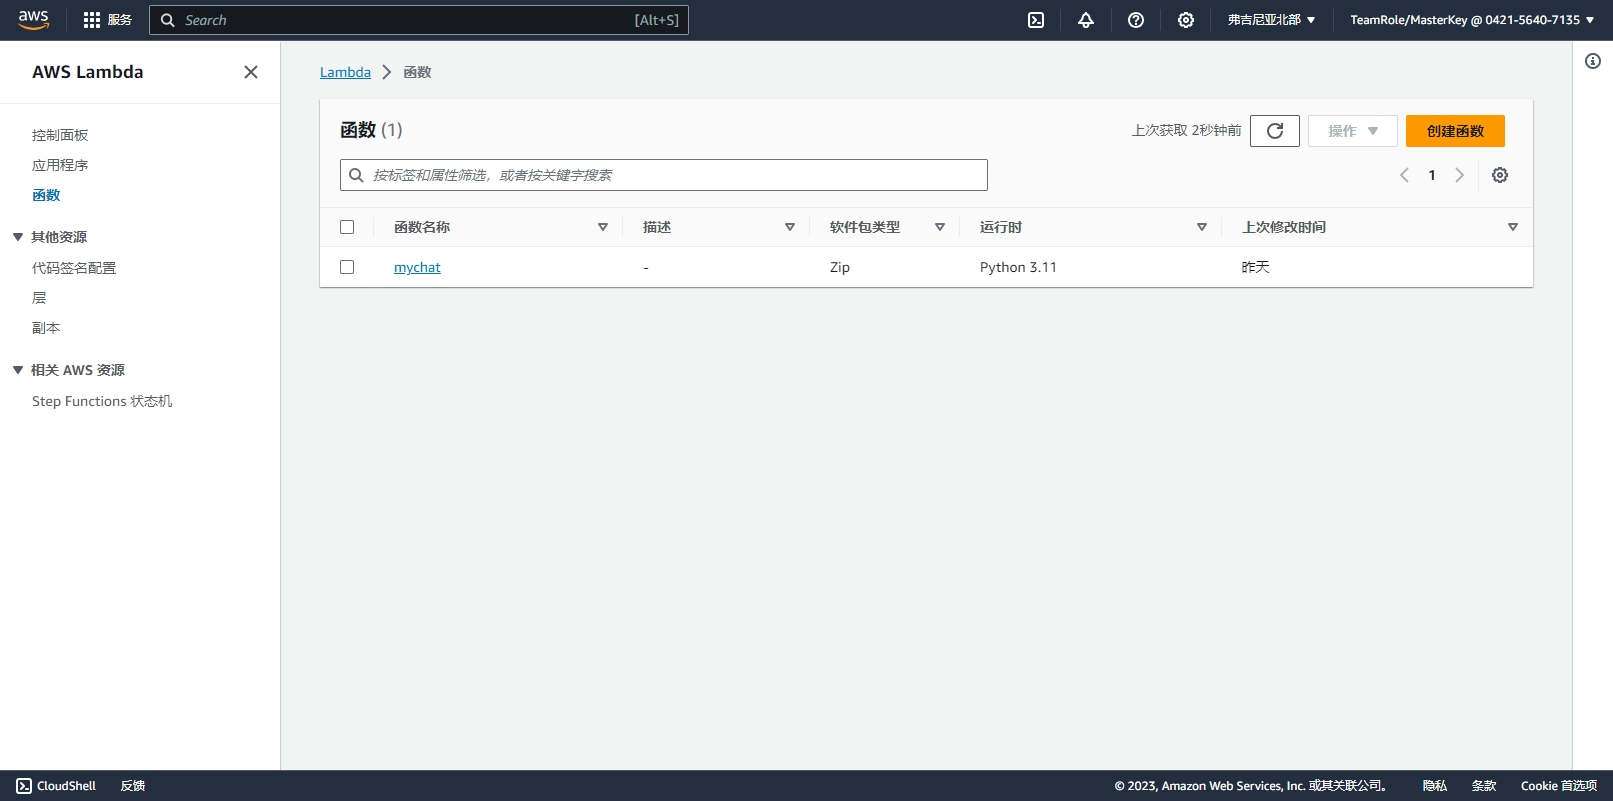Collapse the 相关 AWS 资源 section

point(18,370)
